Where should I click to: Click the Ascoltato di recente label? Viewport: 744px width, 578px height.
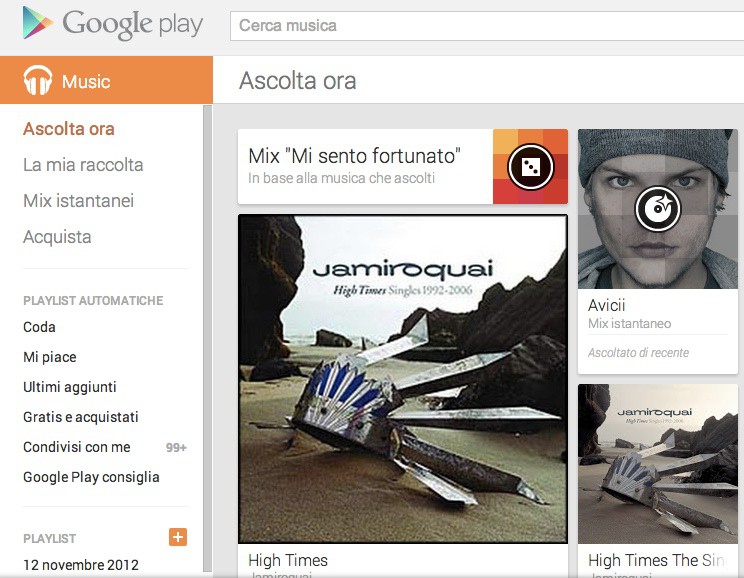pos(638,353)
